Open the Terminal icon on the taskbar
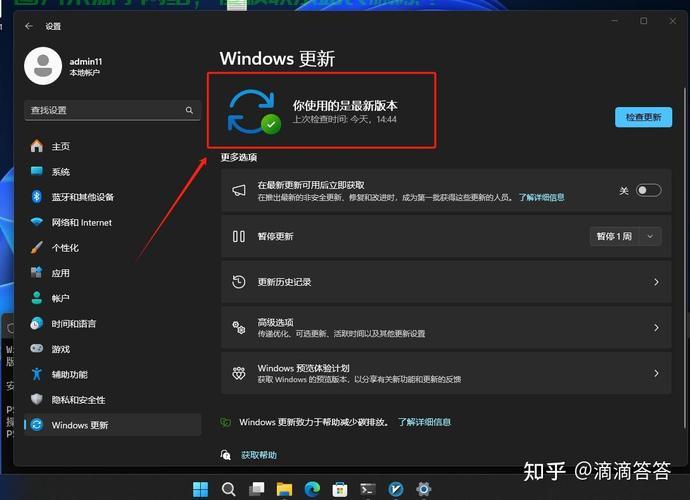Screen dimensions: 690x500 (x=368, y=489)
